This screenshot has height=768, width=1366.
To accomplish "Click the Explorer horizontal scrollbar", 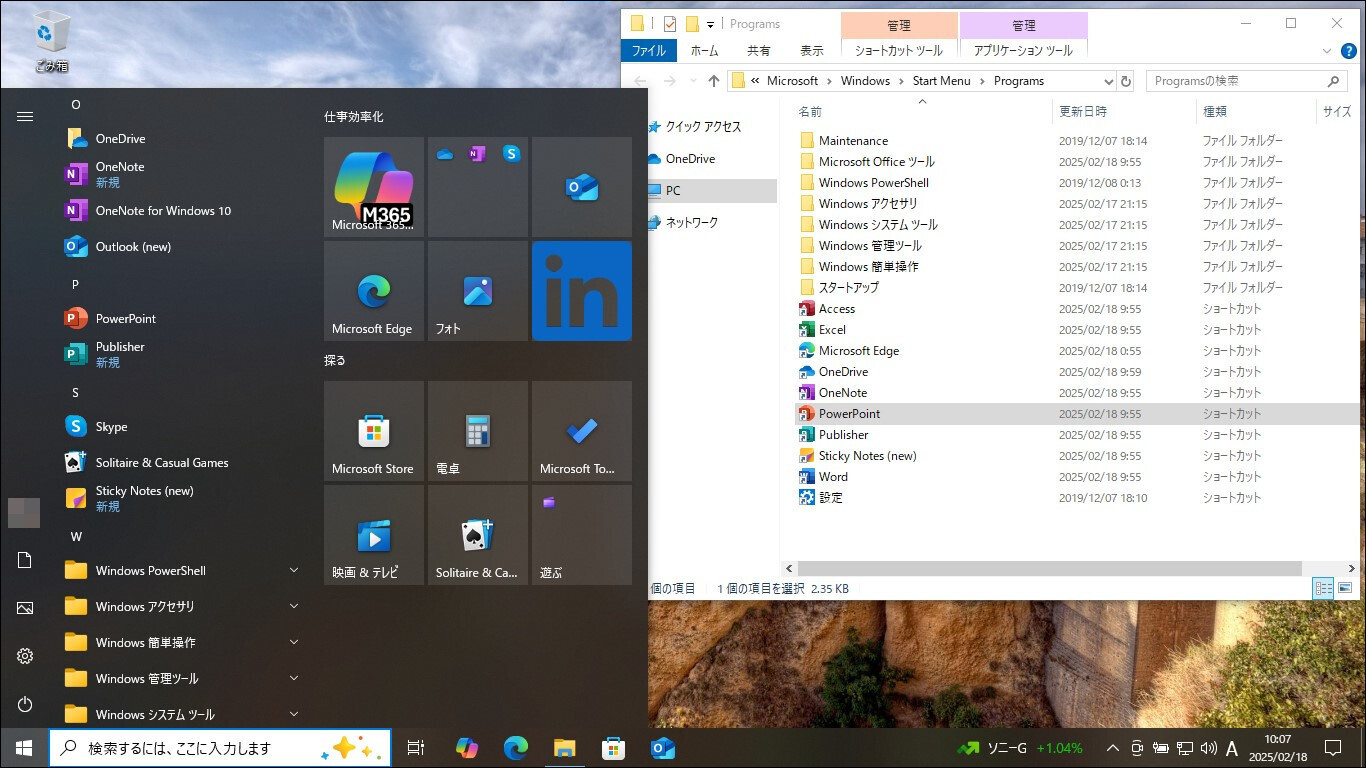I will pyautogui.click(x=1049, y=568).
